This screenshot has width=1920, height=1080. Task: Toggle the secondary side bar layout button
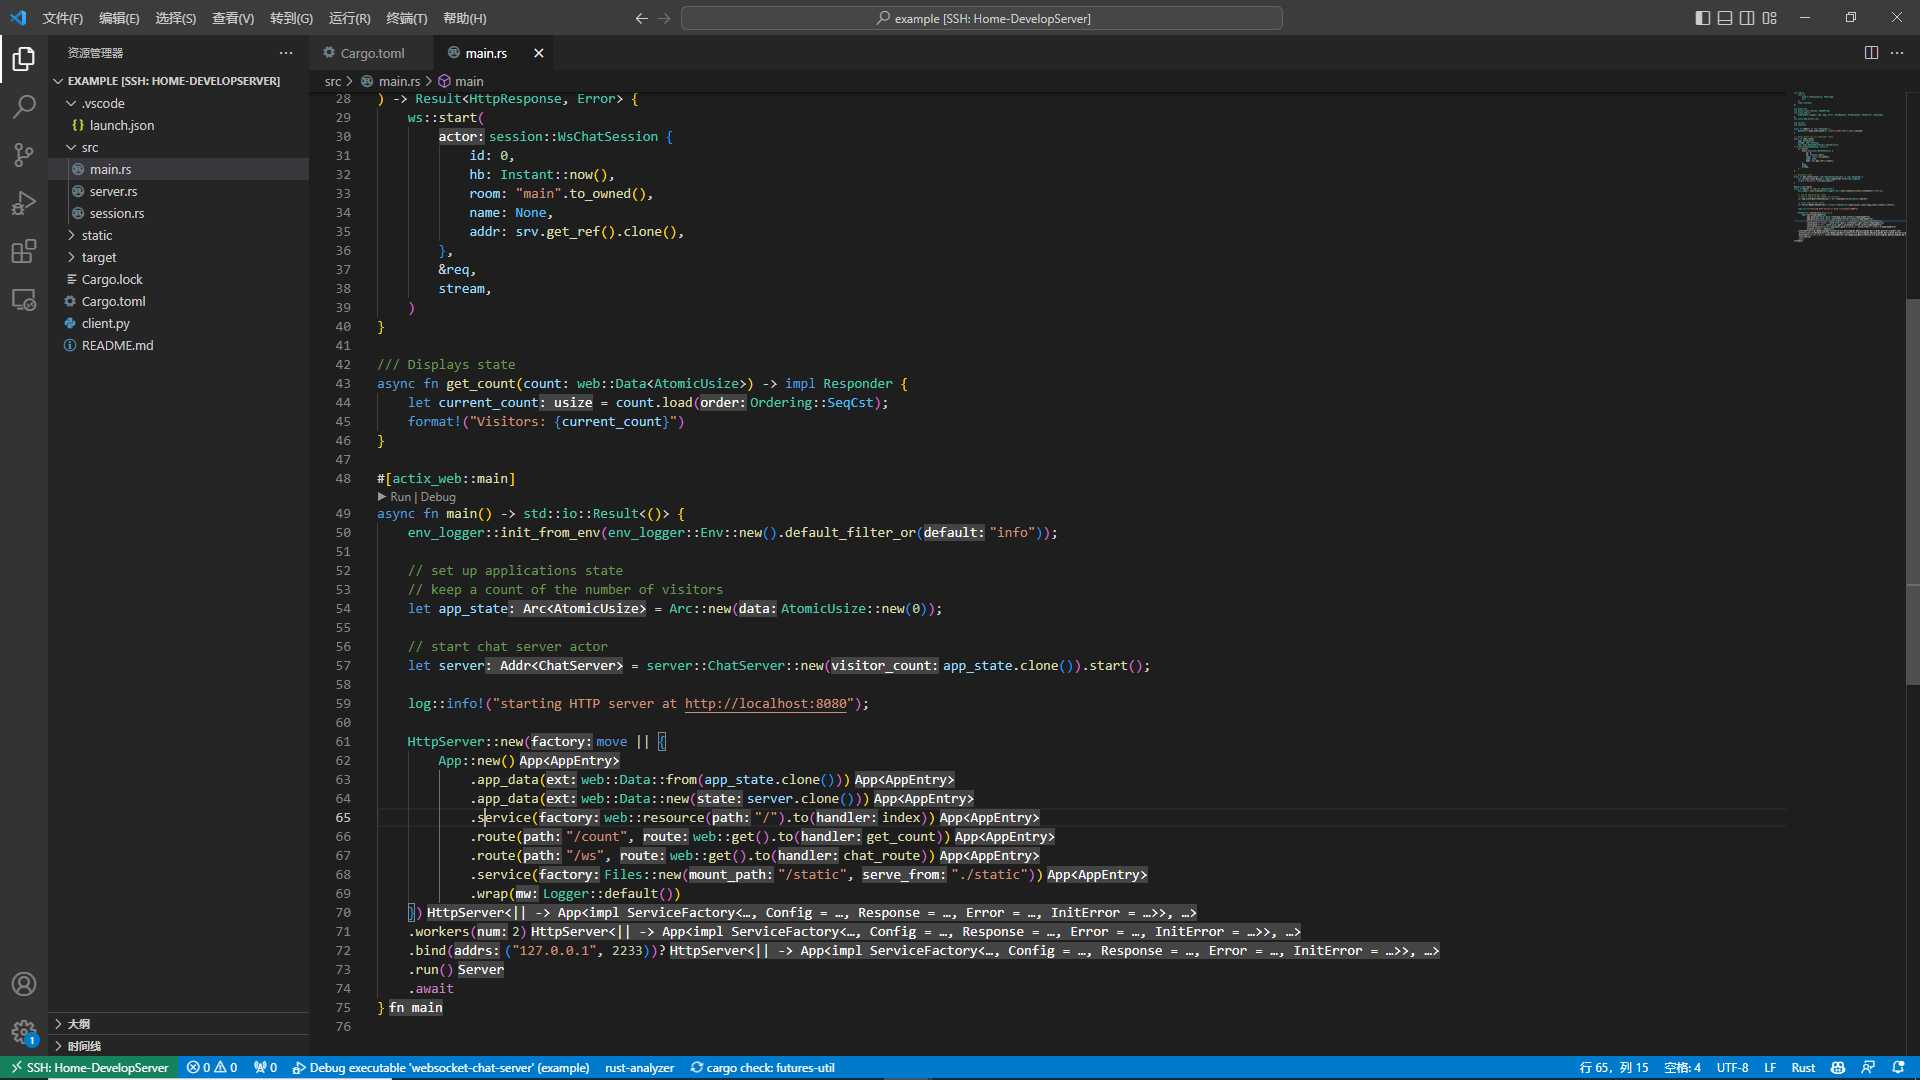(x=1747, y=18)
